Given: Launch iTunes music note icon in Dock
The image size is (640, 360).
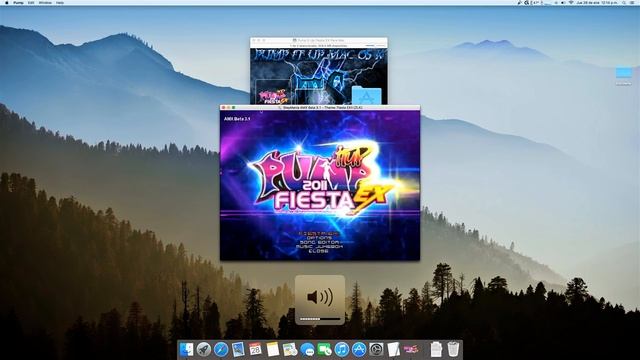Looking at the screenshot, I should click(x=342, y=349).
